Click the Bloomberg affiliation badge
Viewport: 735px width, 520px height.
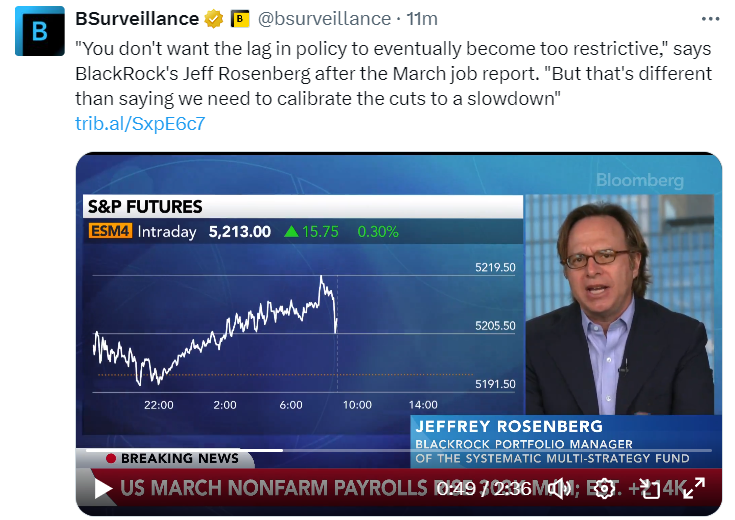click(x=240, y=19)
